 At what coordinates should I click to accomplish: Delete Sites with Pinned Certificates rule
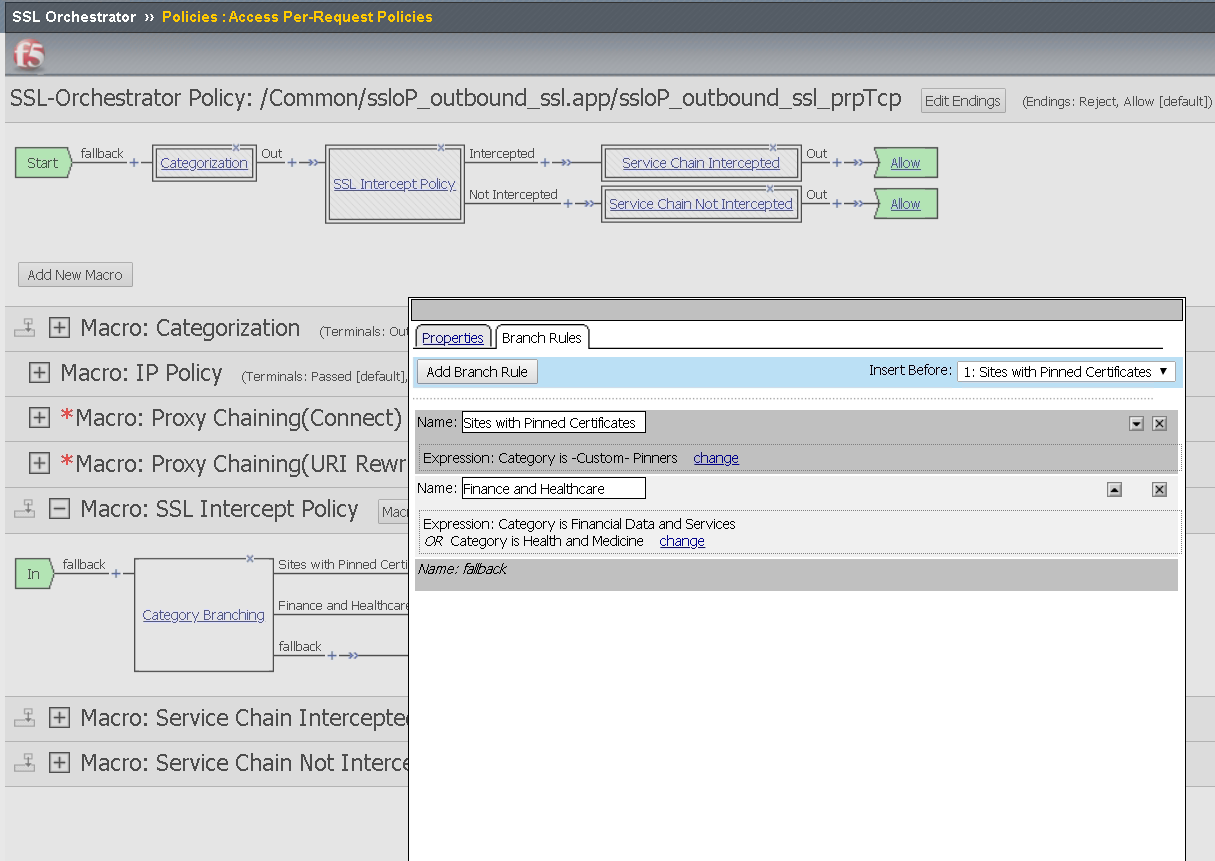[x=1159, y=424]
